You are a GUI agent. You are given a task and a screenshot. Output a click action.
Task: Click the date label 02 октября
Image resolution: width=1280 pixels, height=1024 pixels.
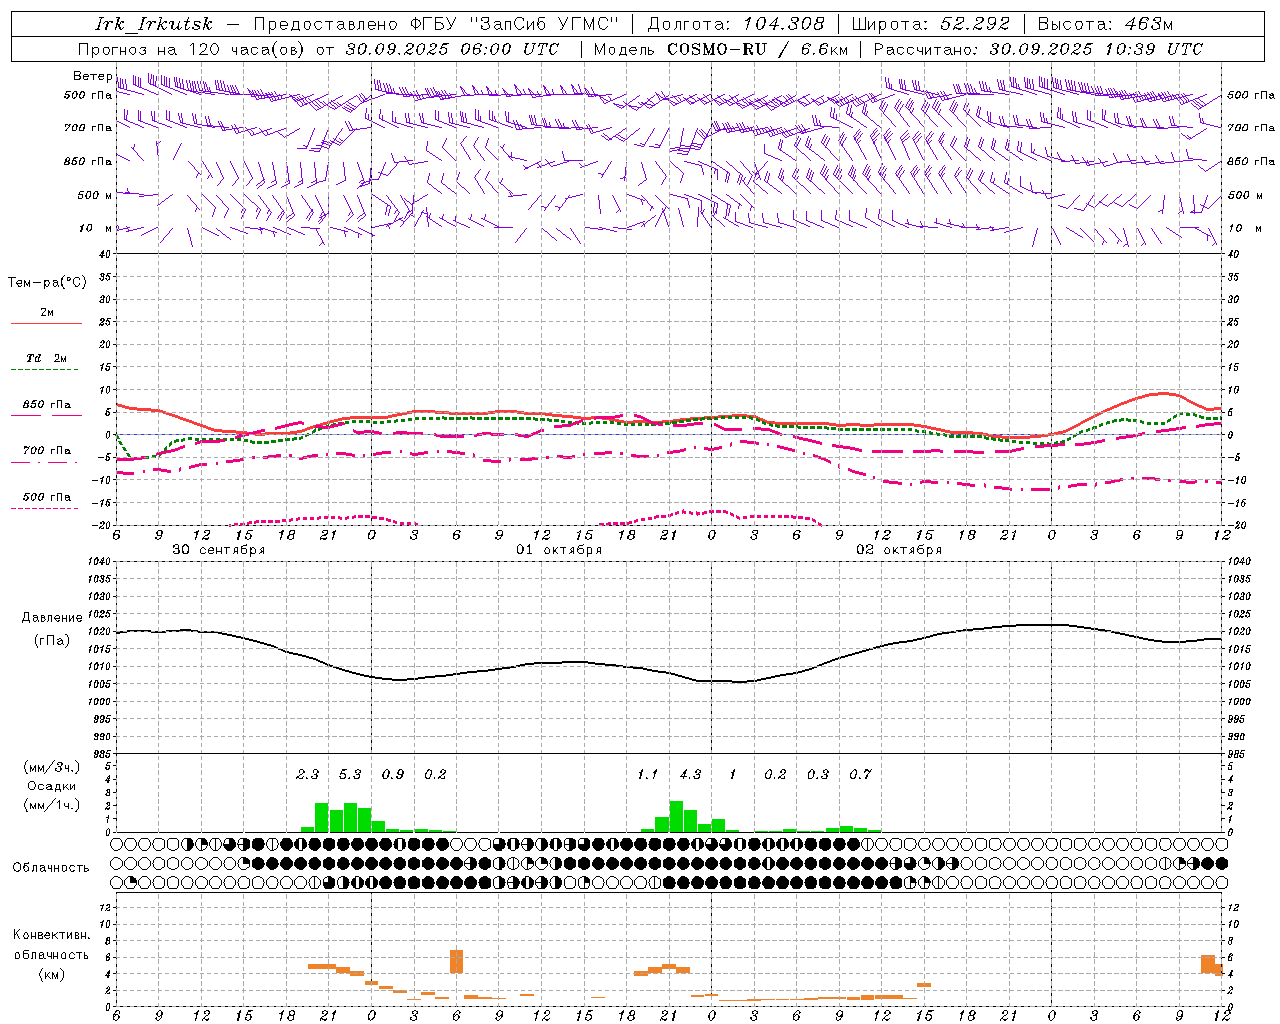pyautogui.click(x=899, y=549)
